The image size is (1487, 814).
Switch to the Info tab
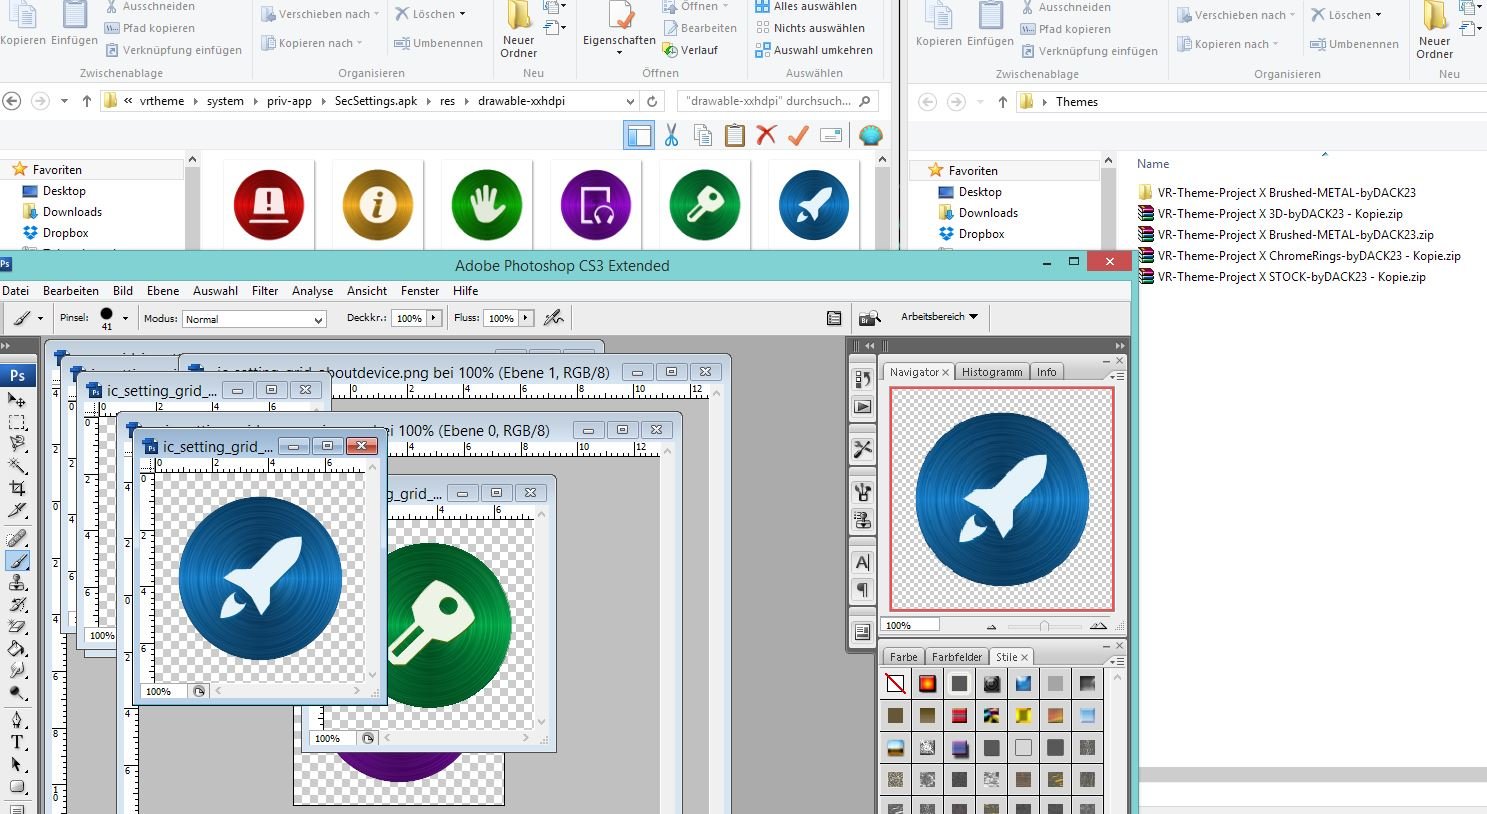(1046, 372)
